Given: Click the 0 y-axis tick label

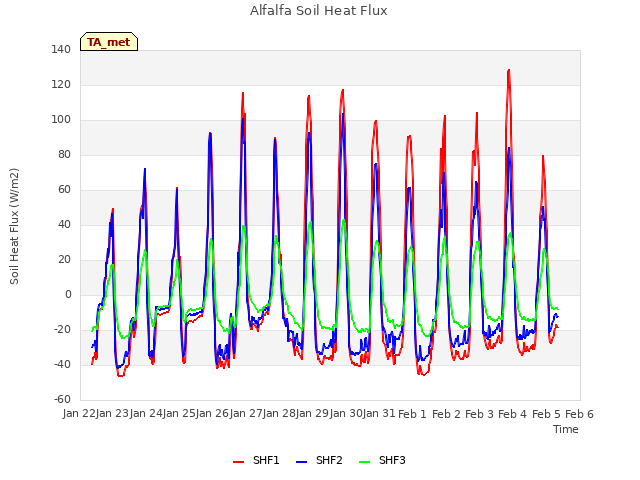Looking at the screenshot, I should pyautogui.click(x=68, y=295).
